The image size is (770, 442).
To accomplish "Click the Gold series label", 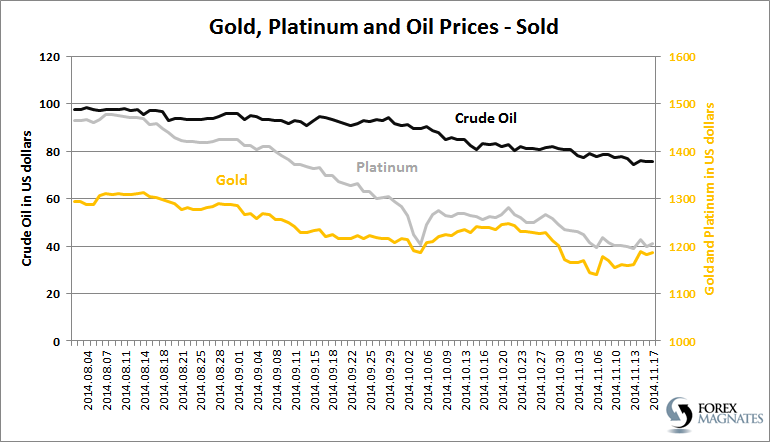I will pos(231,180).
